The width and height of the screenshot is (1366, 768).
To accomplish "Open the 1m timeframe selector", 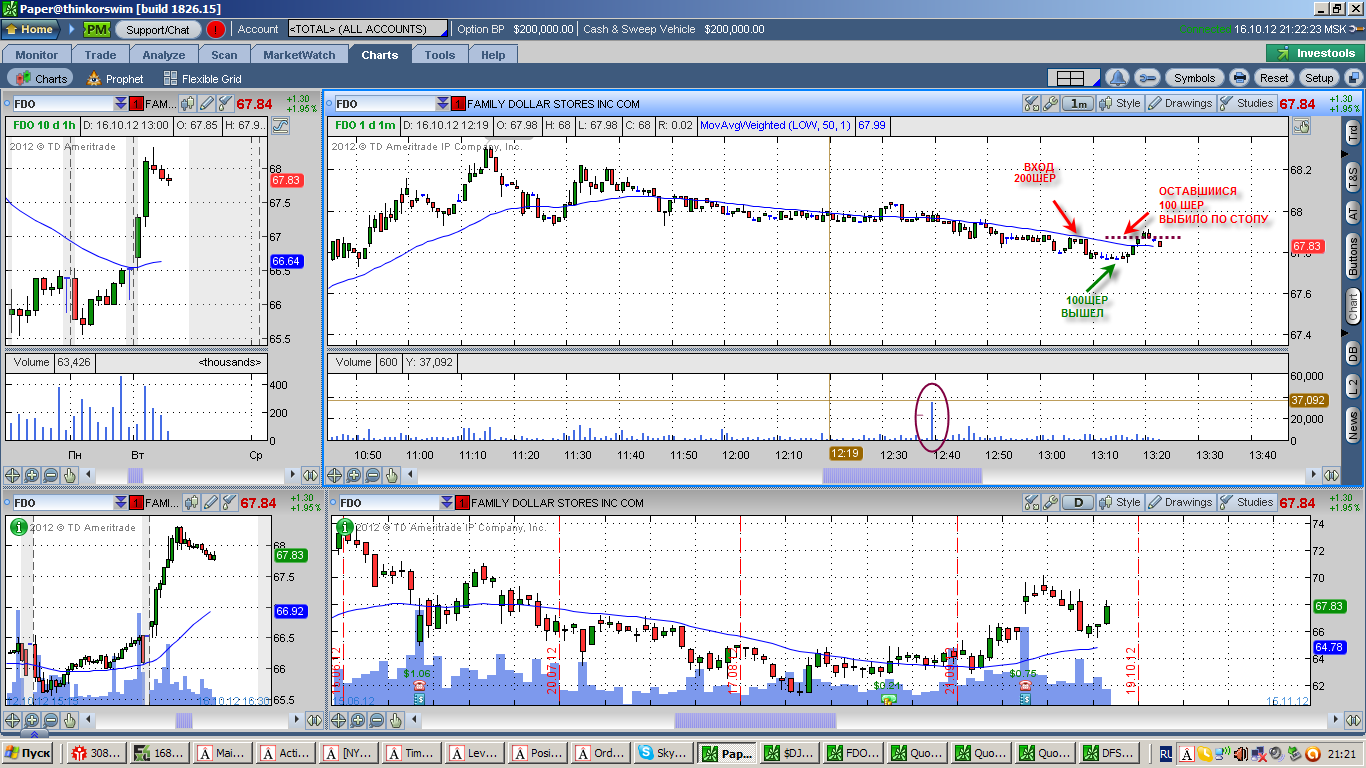I will click(x=1078, y=103).
